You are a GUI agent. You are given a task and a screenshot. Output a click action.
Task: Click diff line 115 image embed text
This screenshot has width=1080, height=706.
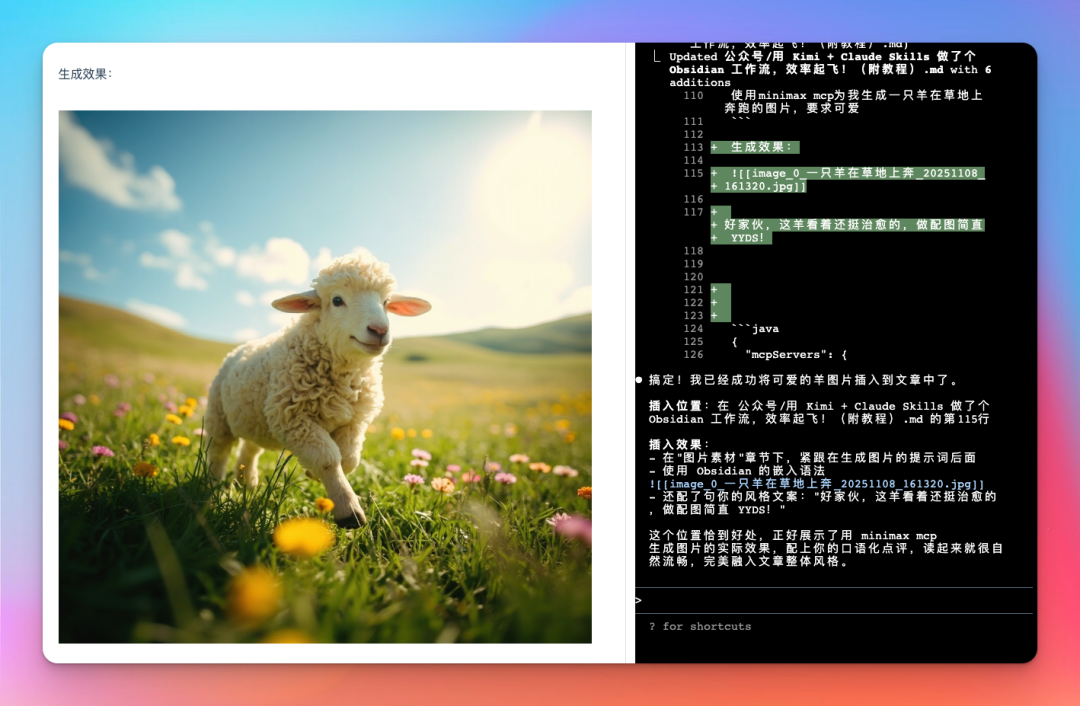click(847, 179)
